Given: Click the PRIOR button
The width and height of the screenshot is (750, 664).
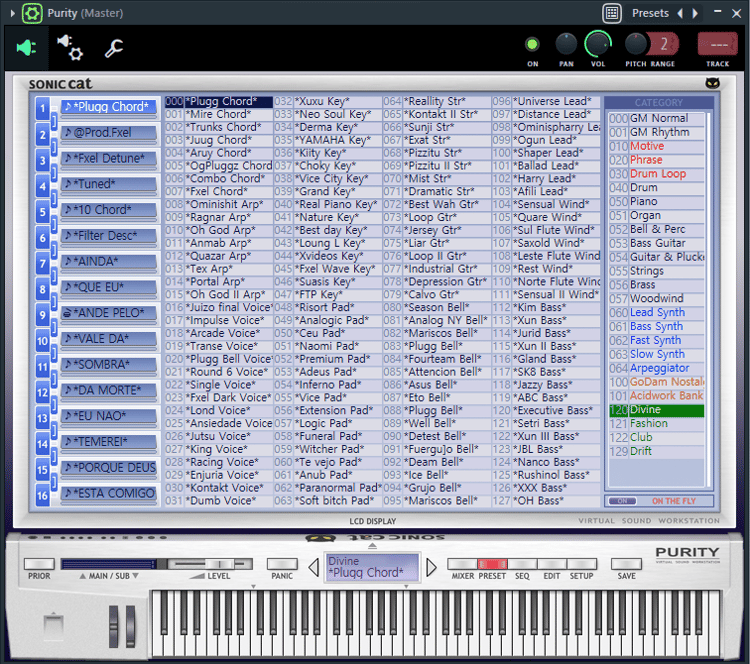Looking at the screenshot, I should [39, 564].
